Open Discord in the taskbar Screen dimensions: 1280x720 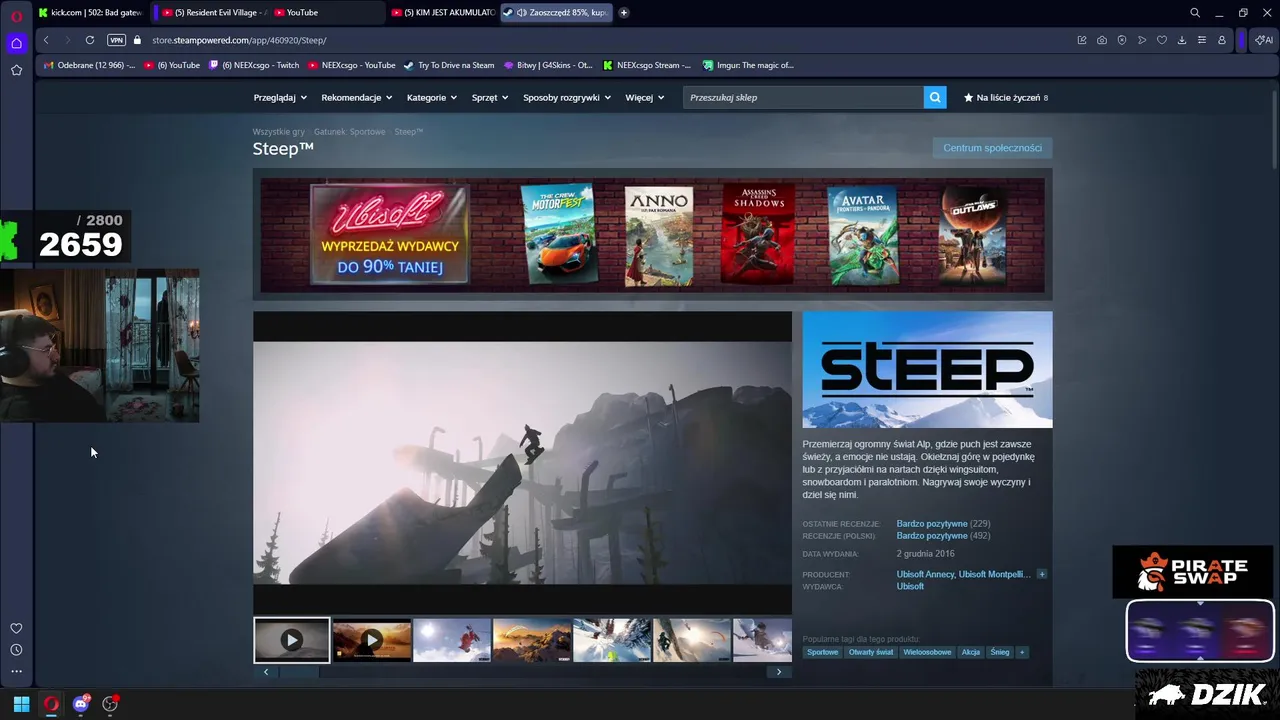81,704
